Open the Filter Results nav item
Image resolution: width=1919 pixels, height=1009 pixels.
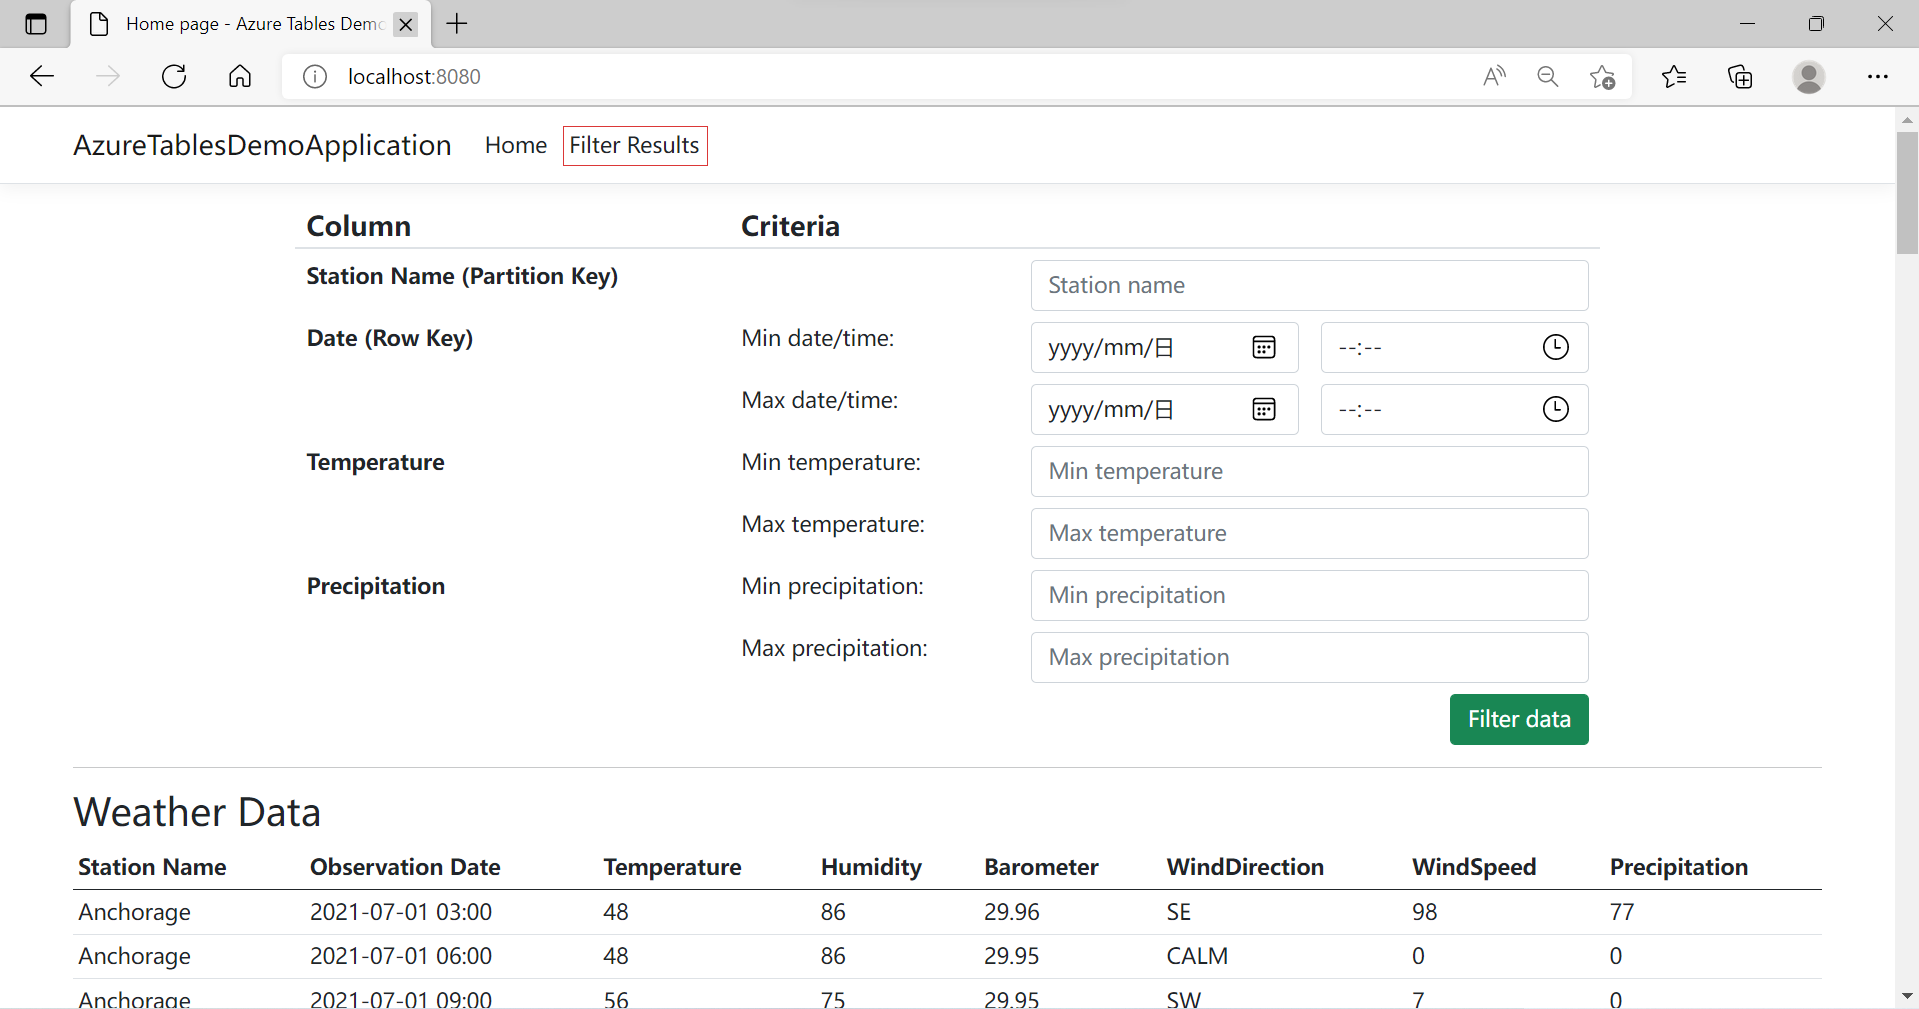[x=635, y=146]
